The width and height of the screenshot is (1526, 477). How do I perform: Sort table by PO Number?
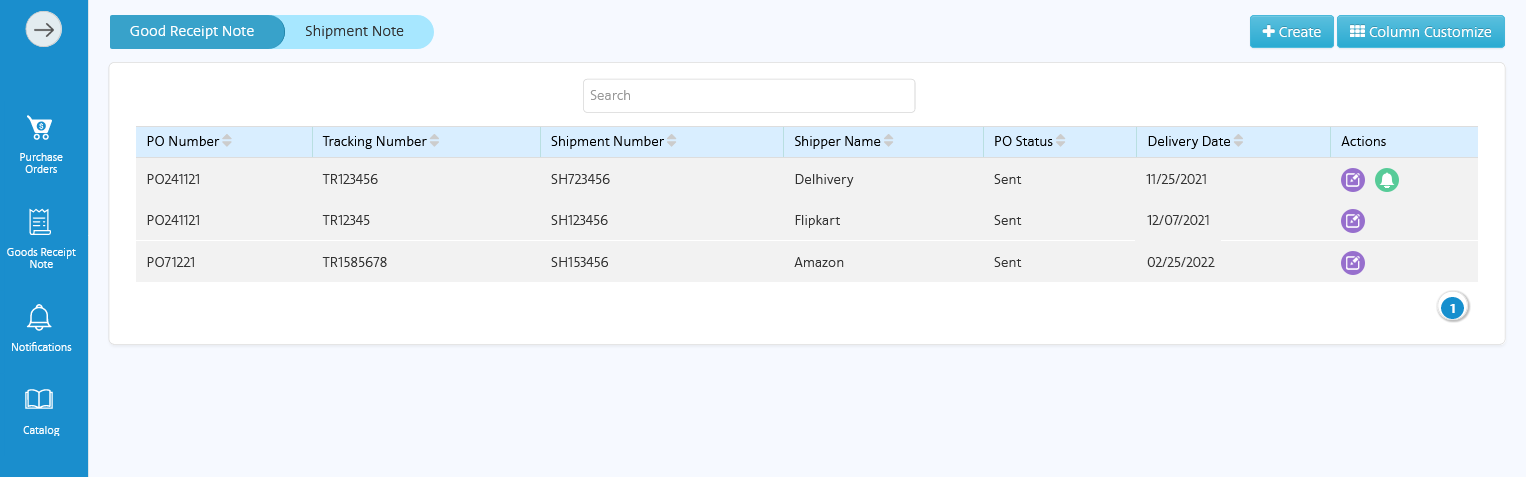(x=227, y=142)
